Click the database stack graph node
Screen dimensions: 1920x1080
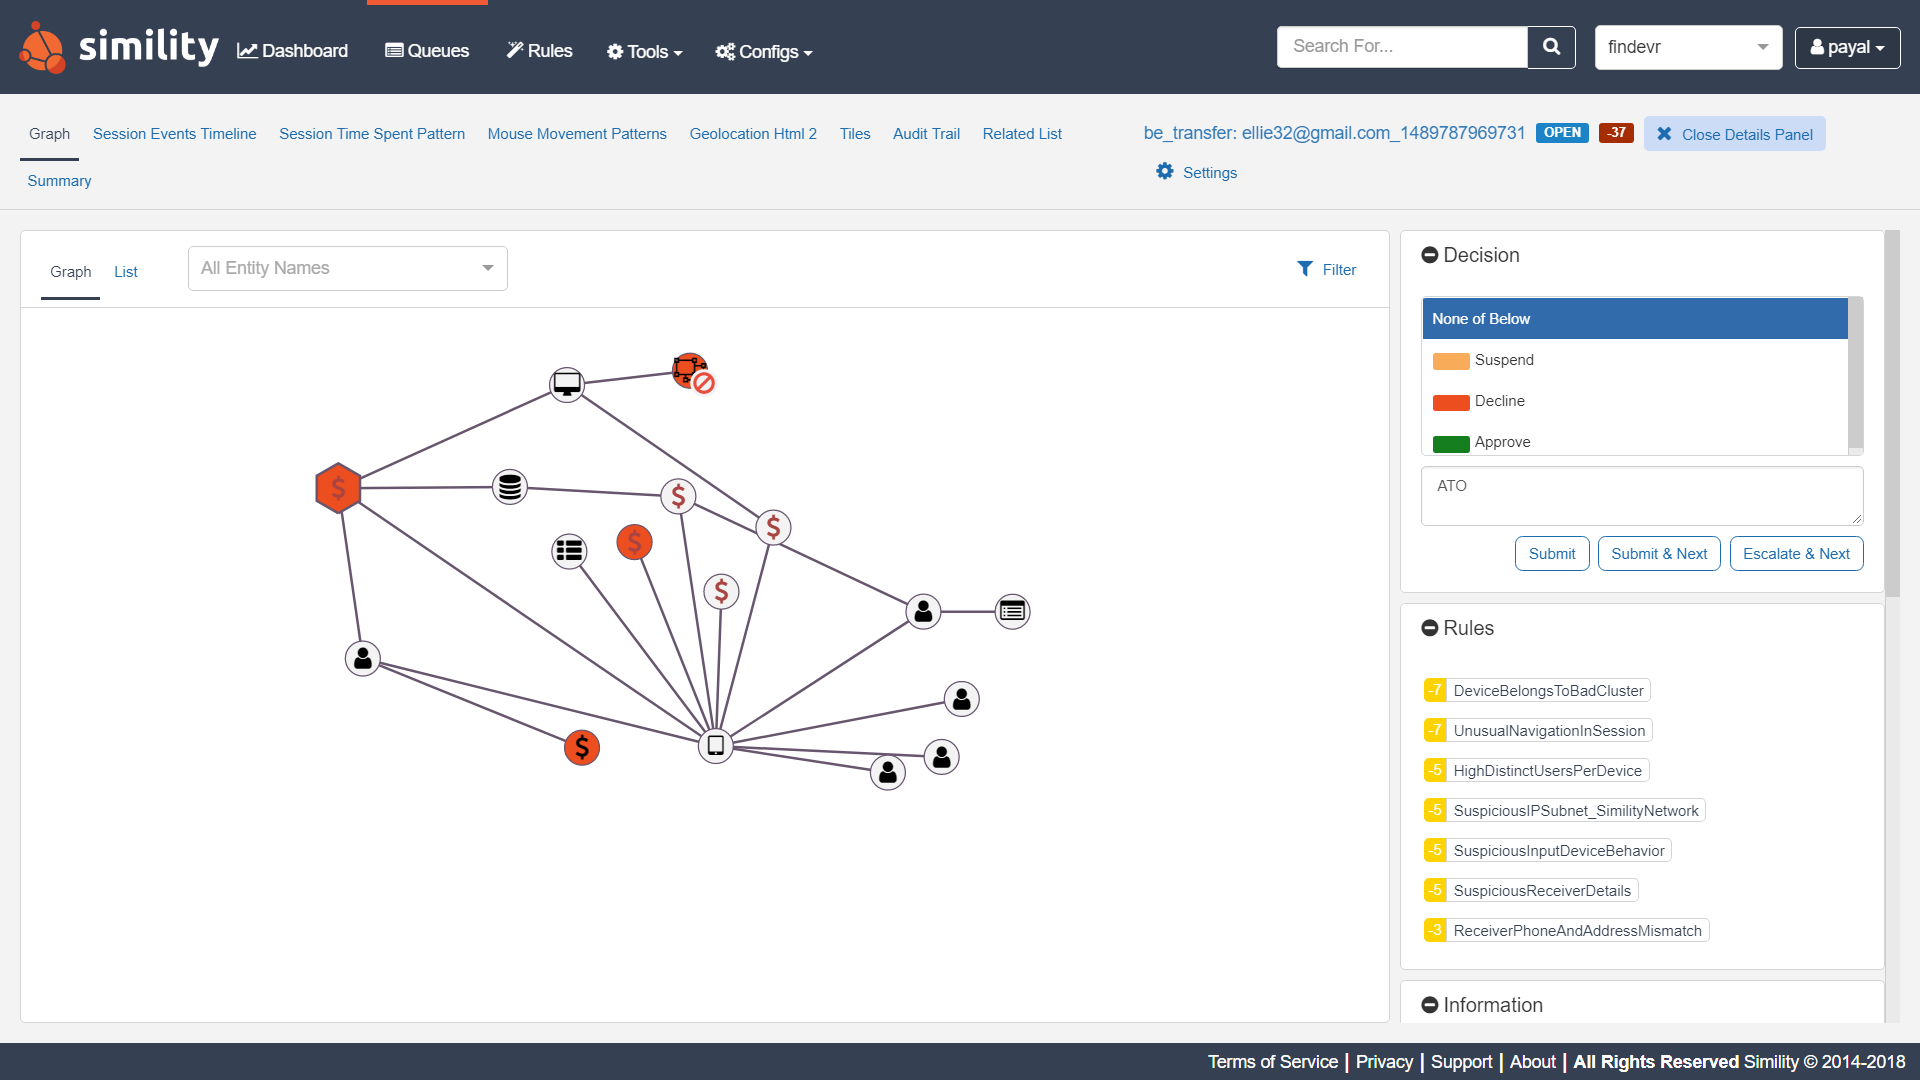[x=510, y=487]
